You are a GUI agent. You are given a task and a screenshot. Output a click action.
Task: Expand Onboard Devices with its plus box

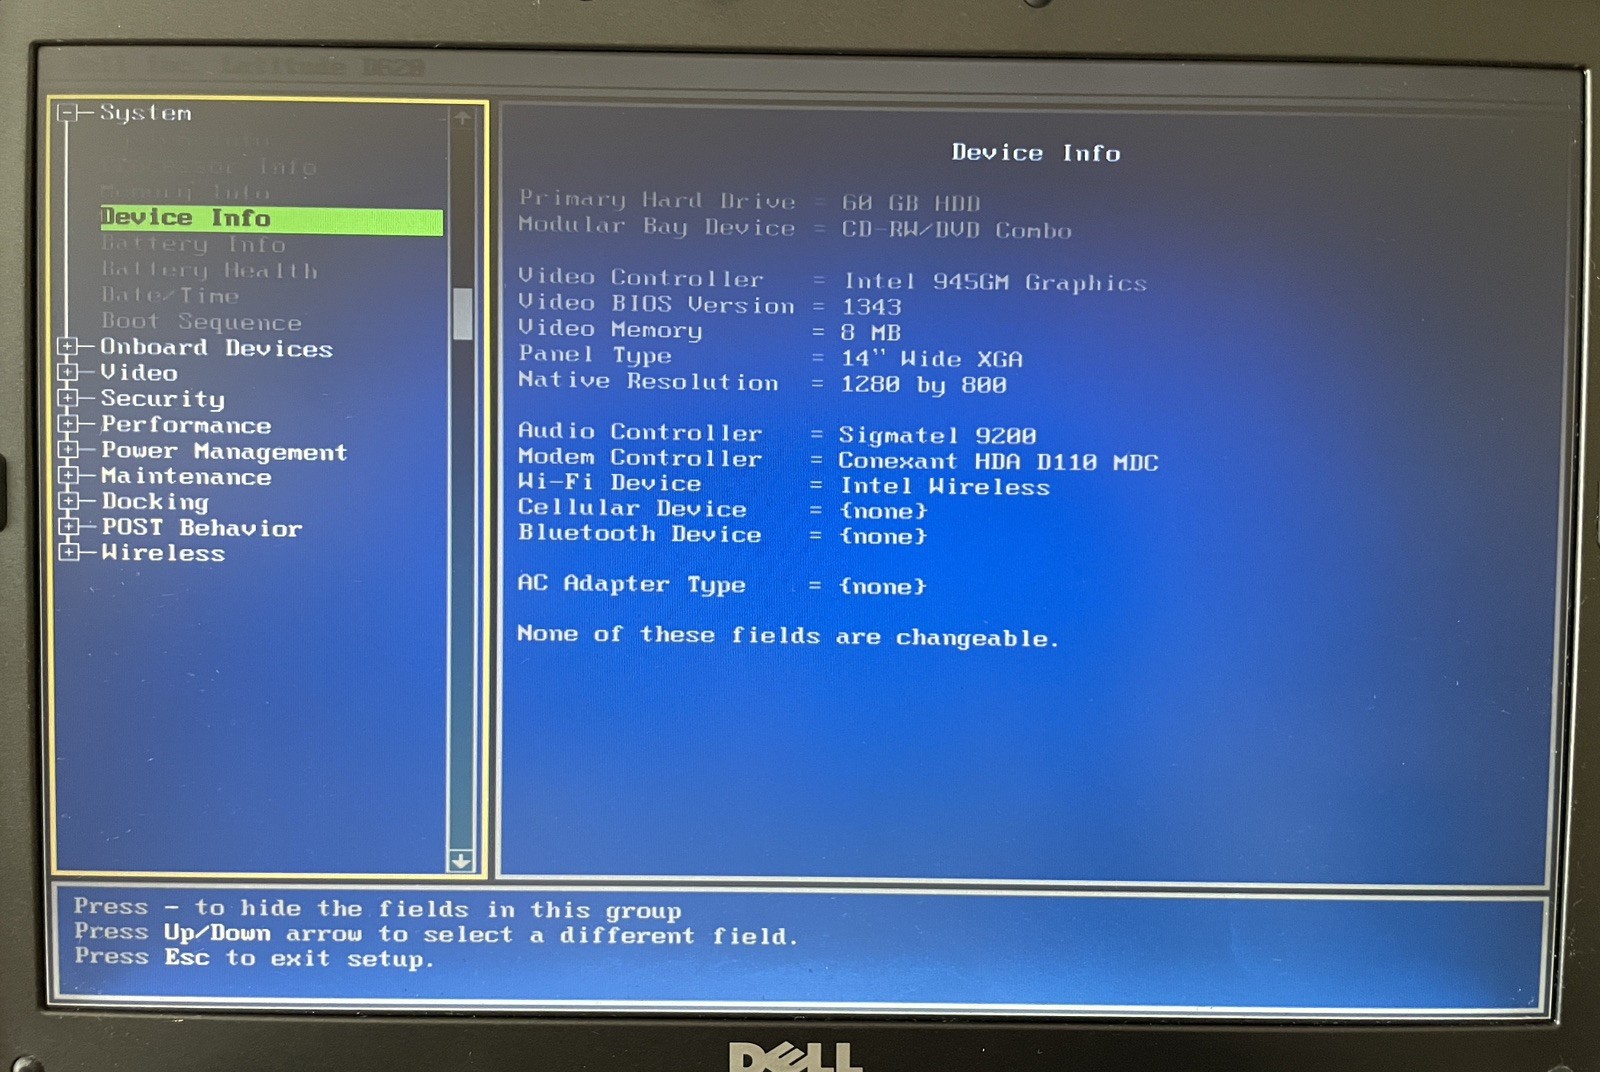(68, 347)
